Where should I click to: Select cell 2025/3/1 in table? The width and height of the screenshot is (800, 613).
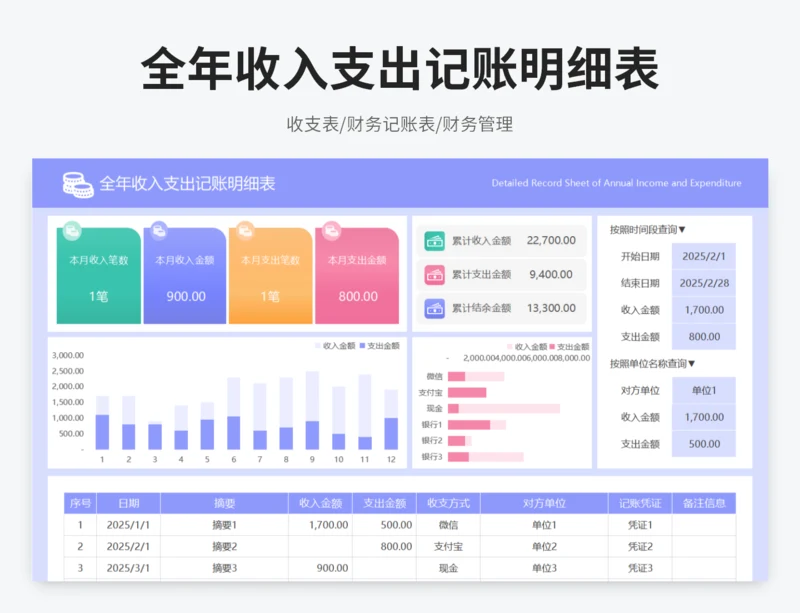tap(129, 568)
